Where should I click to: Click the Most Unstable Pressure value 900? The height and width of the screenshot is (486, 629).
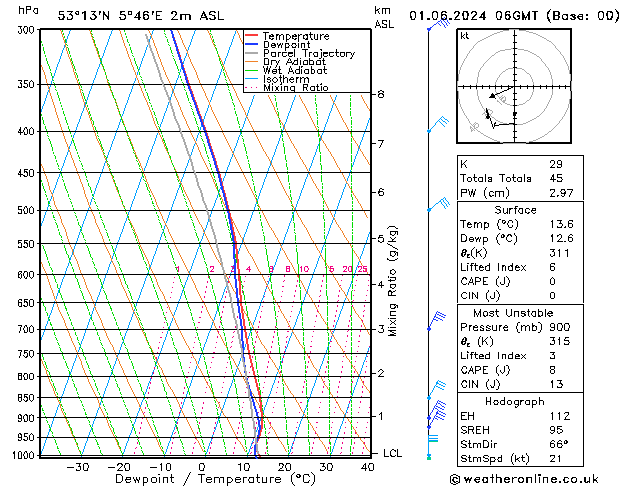(560, 327)
